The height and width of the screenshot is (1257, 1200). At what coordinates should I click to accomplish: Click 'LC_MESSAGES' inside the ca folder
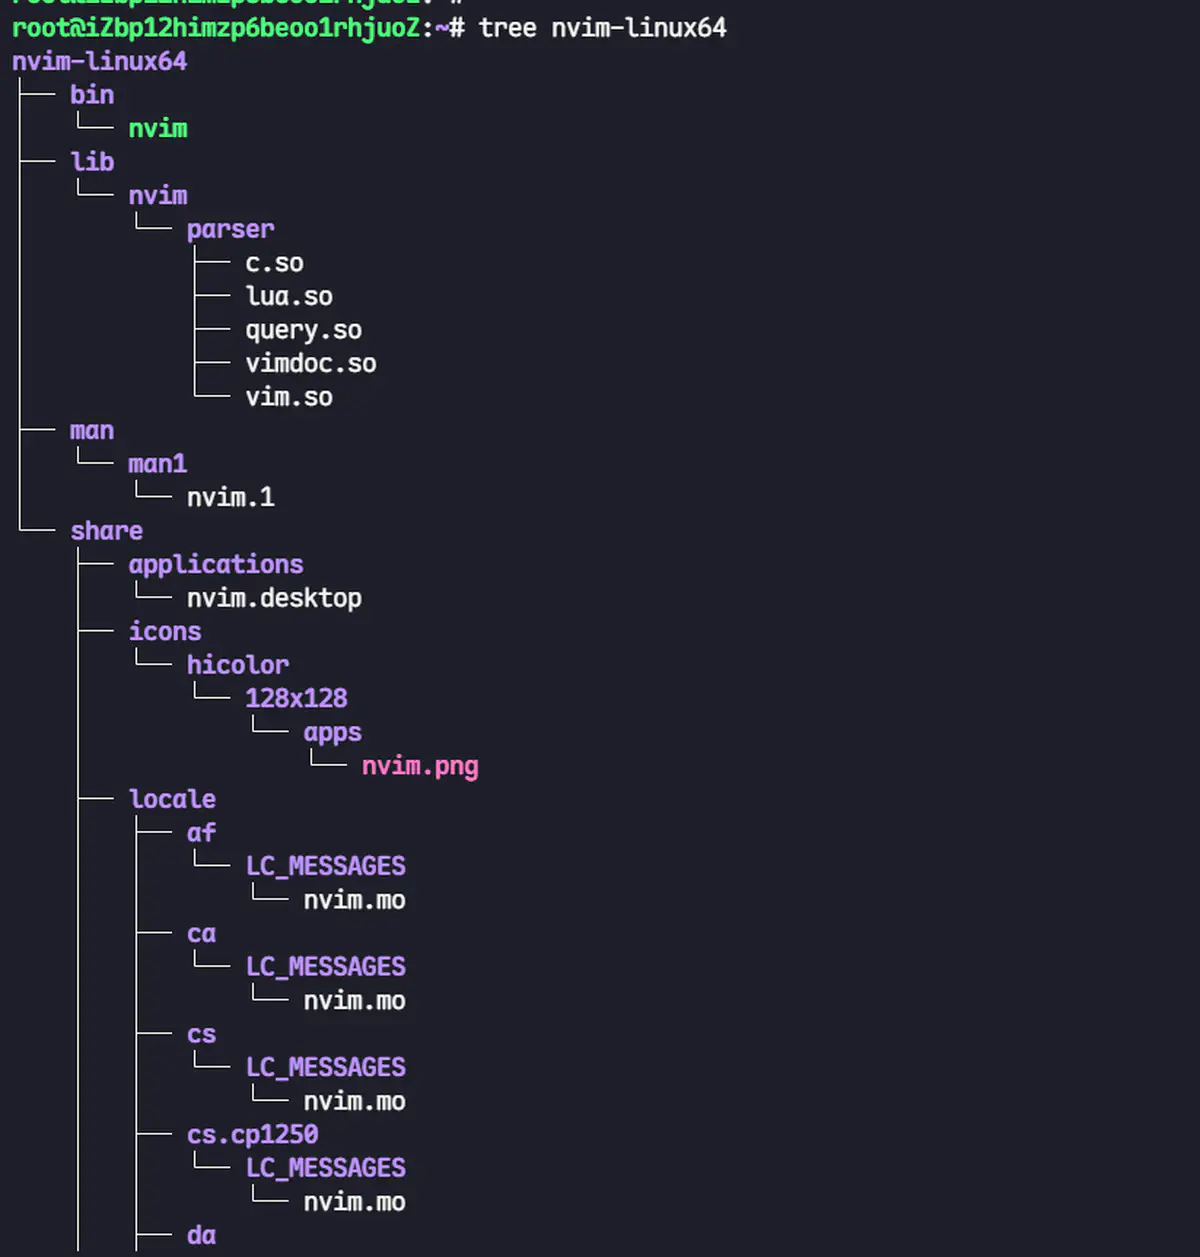click(x=326, y=968)
